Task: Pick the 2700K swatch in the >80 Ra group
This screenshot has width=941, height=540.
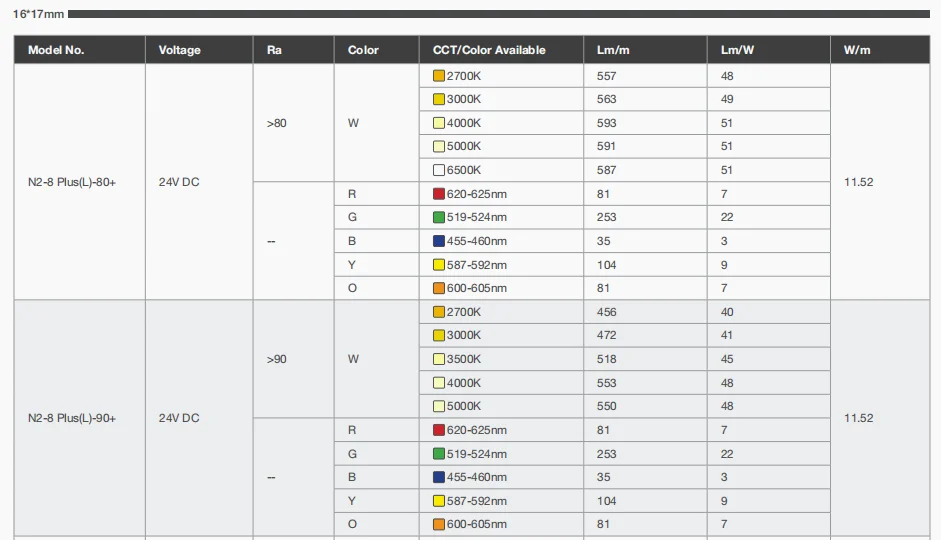Action: 439,76
